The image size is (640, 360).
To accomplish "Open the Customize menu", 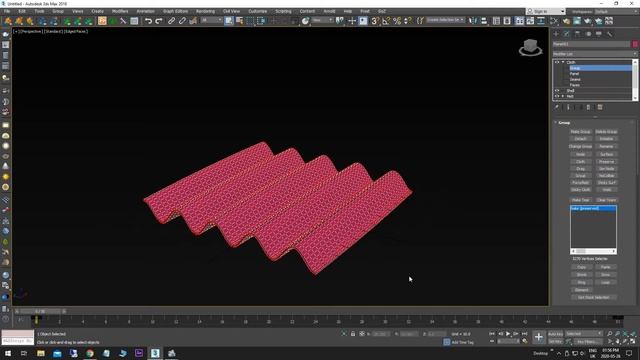I will tap(258, 11).
